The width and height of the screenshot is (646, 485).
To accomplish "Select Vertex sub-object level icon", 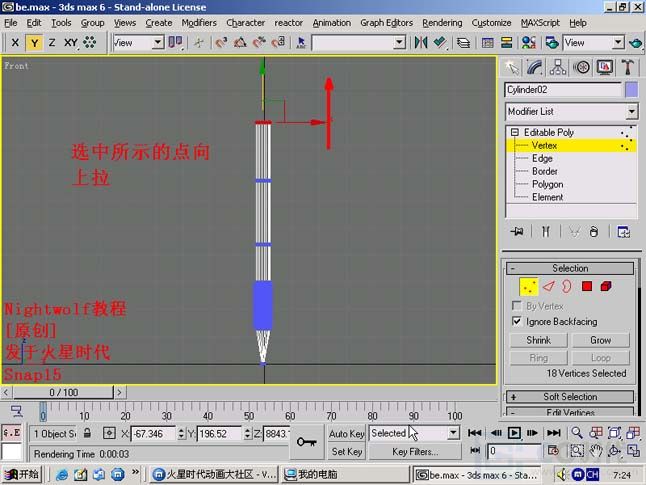I will pos(529,286).
